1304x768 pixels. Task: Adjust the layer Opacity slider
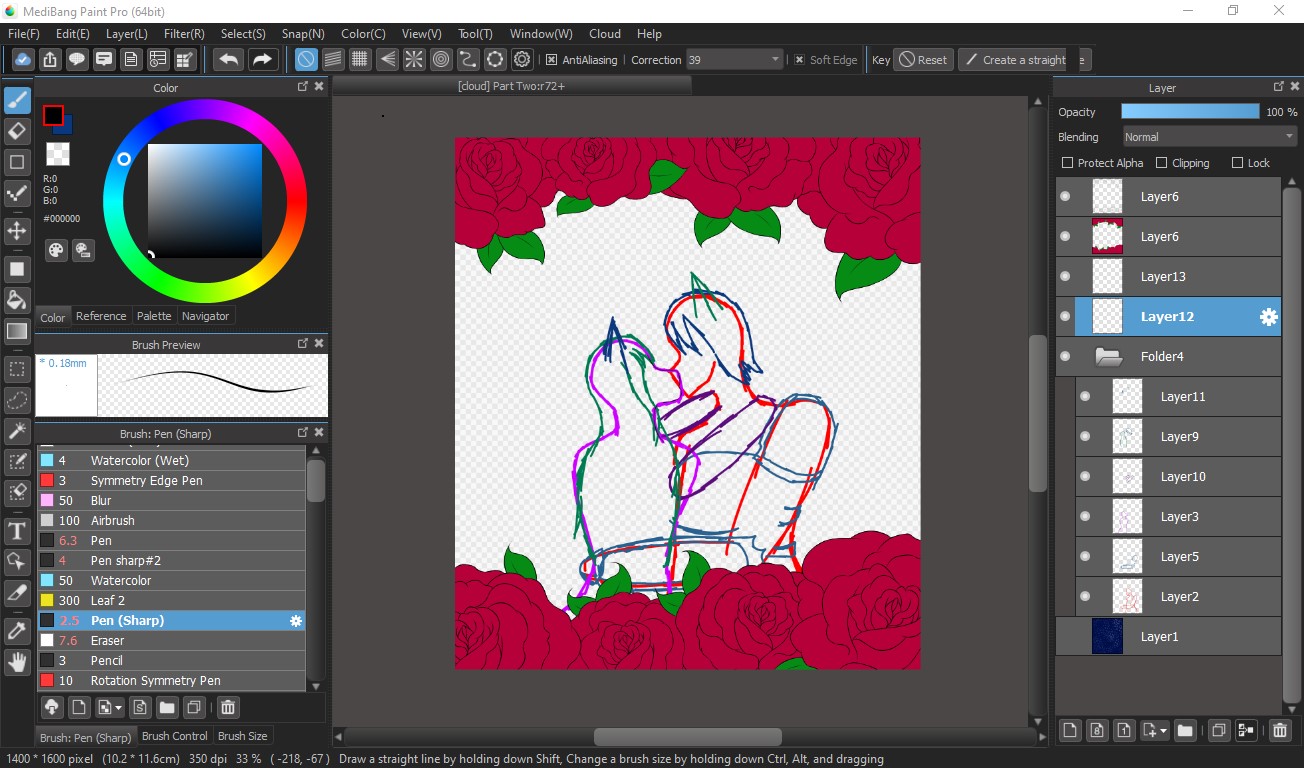[1190, 112]
